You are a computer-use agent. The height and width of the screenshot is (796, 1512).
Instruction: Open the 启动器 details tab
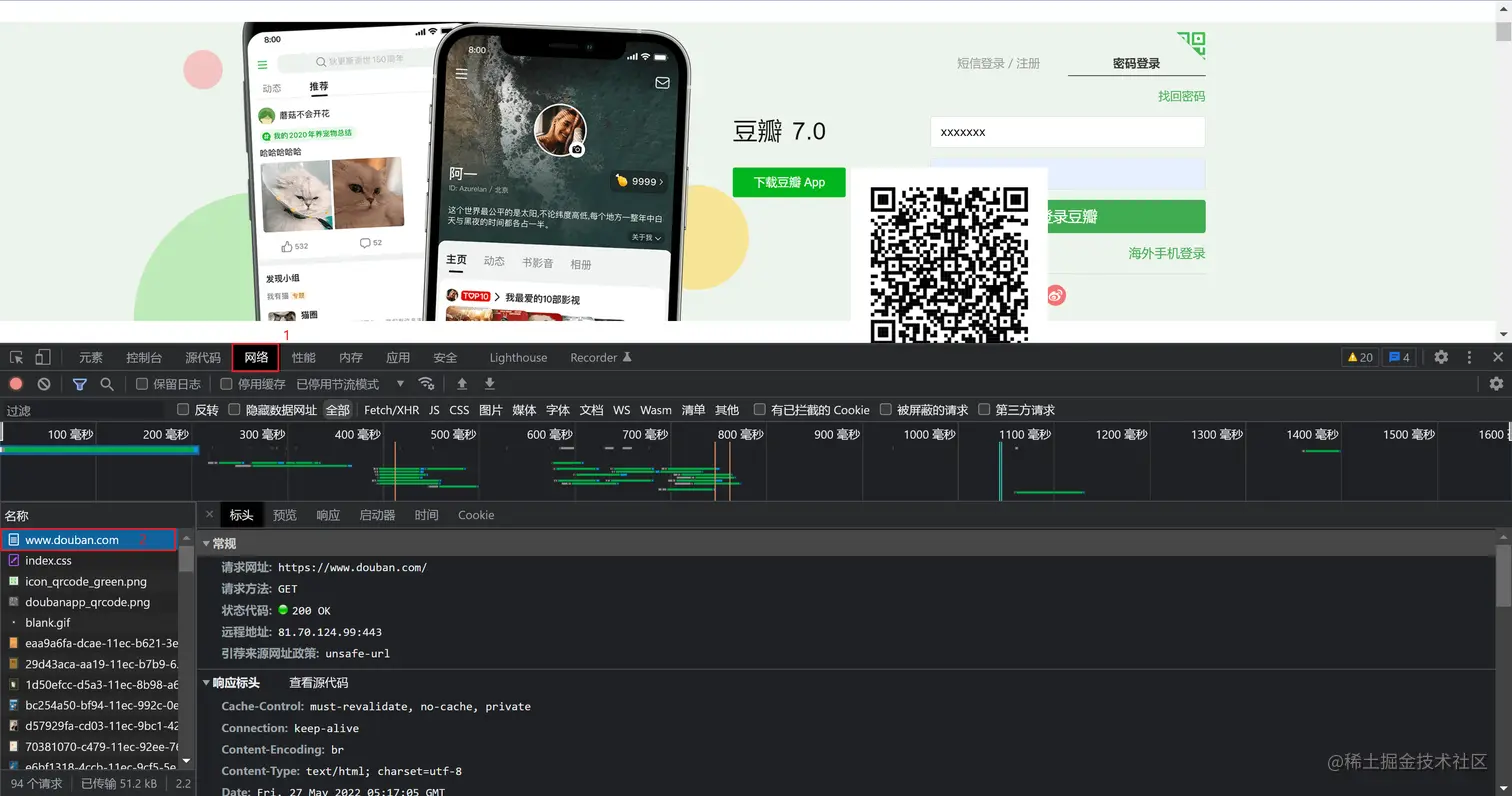(x=377, y=515)
